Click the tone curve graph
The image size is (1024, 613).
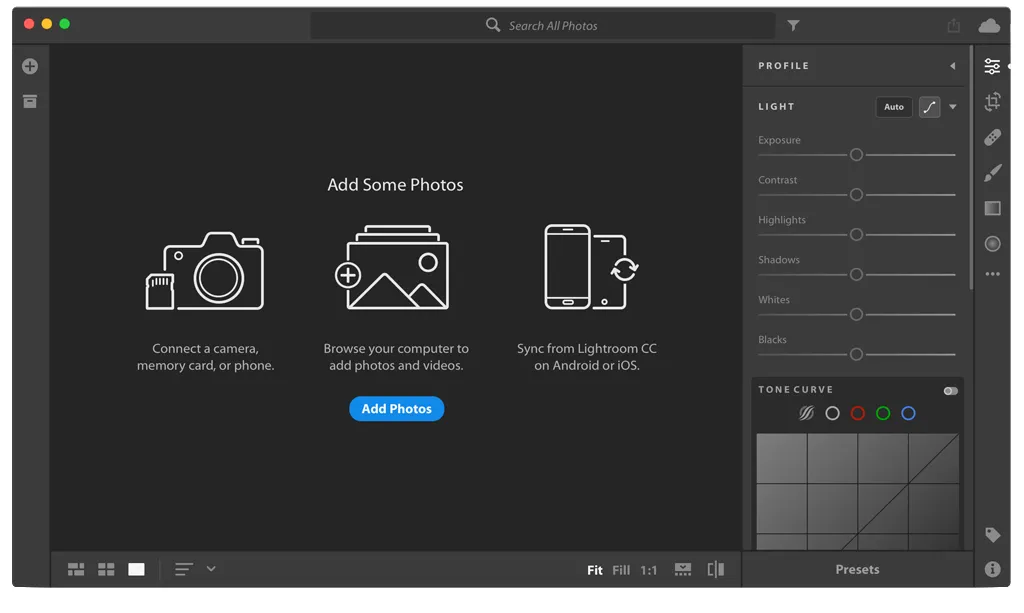pyautogui.click(x=857, y=492)
